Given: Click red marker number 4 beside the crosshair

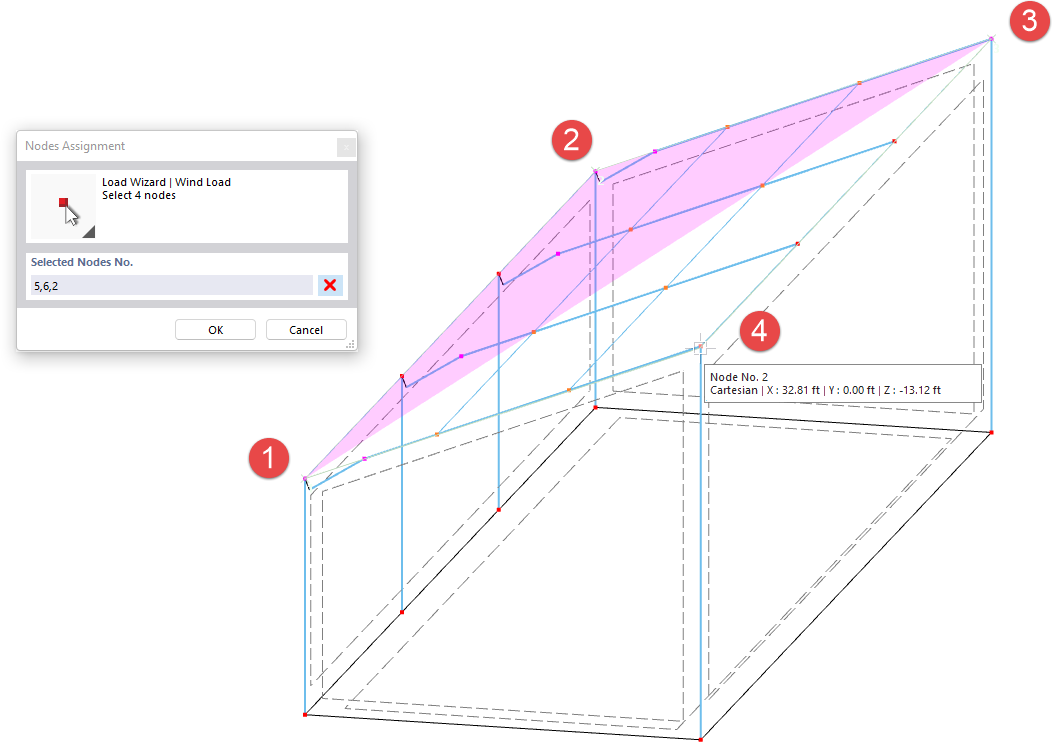Looking at the screenshot, I should point(759,332).
